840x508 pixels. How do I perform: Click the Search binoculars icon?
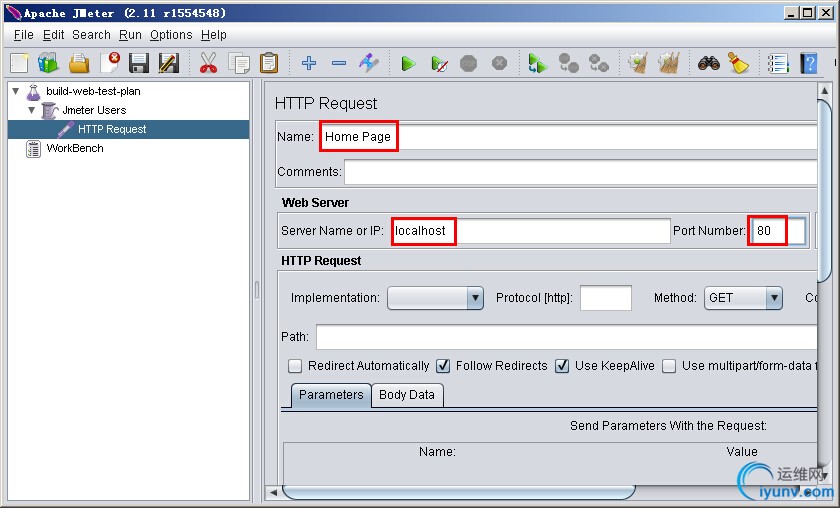coord(709,63)
